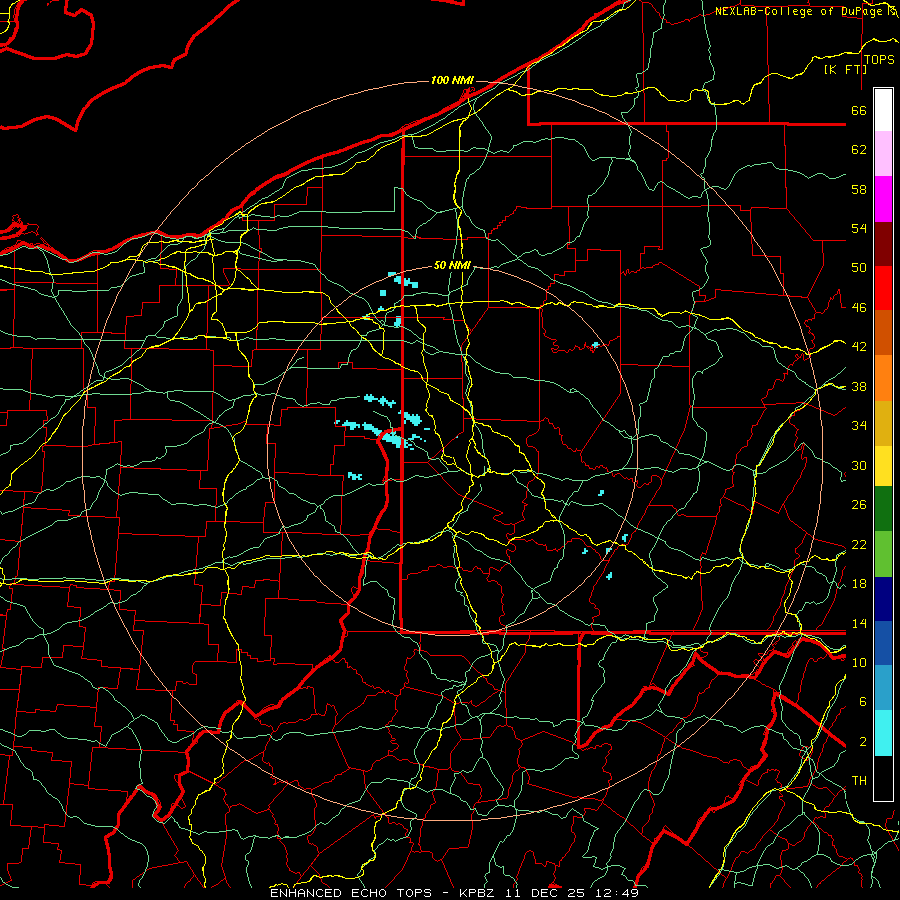Viewport: 900px width, 900px height.
Task: Click the 'KPBZ' radar site identifier
Action: point(476,893)
